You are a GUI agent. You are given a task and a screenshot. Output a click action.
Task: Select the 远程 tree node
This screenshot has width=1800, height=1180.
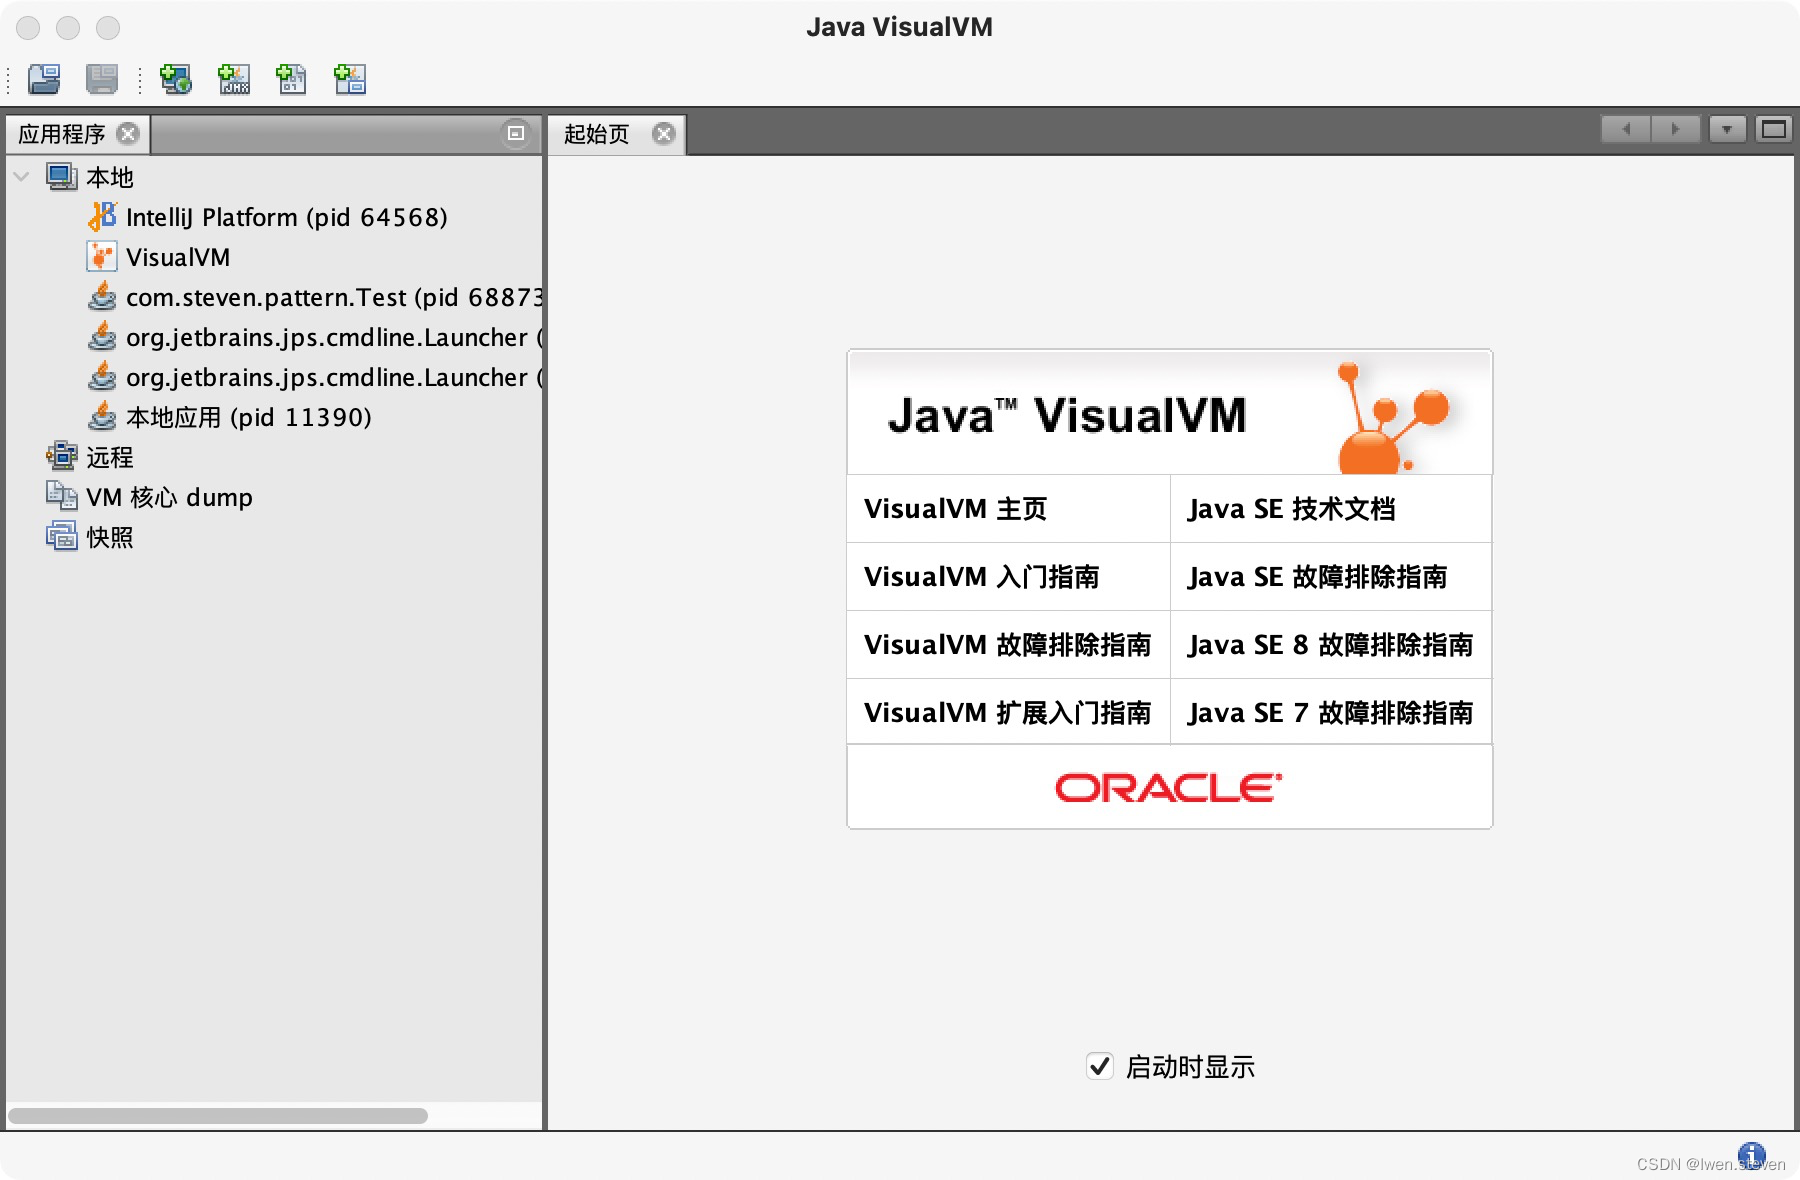pos(110,457)
